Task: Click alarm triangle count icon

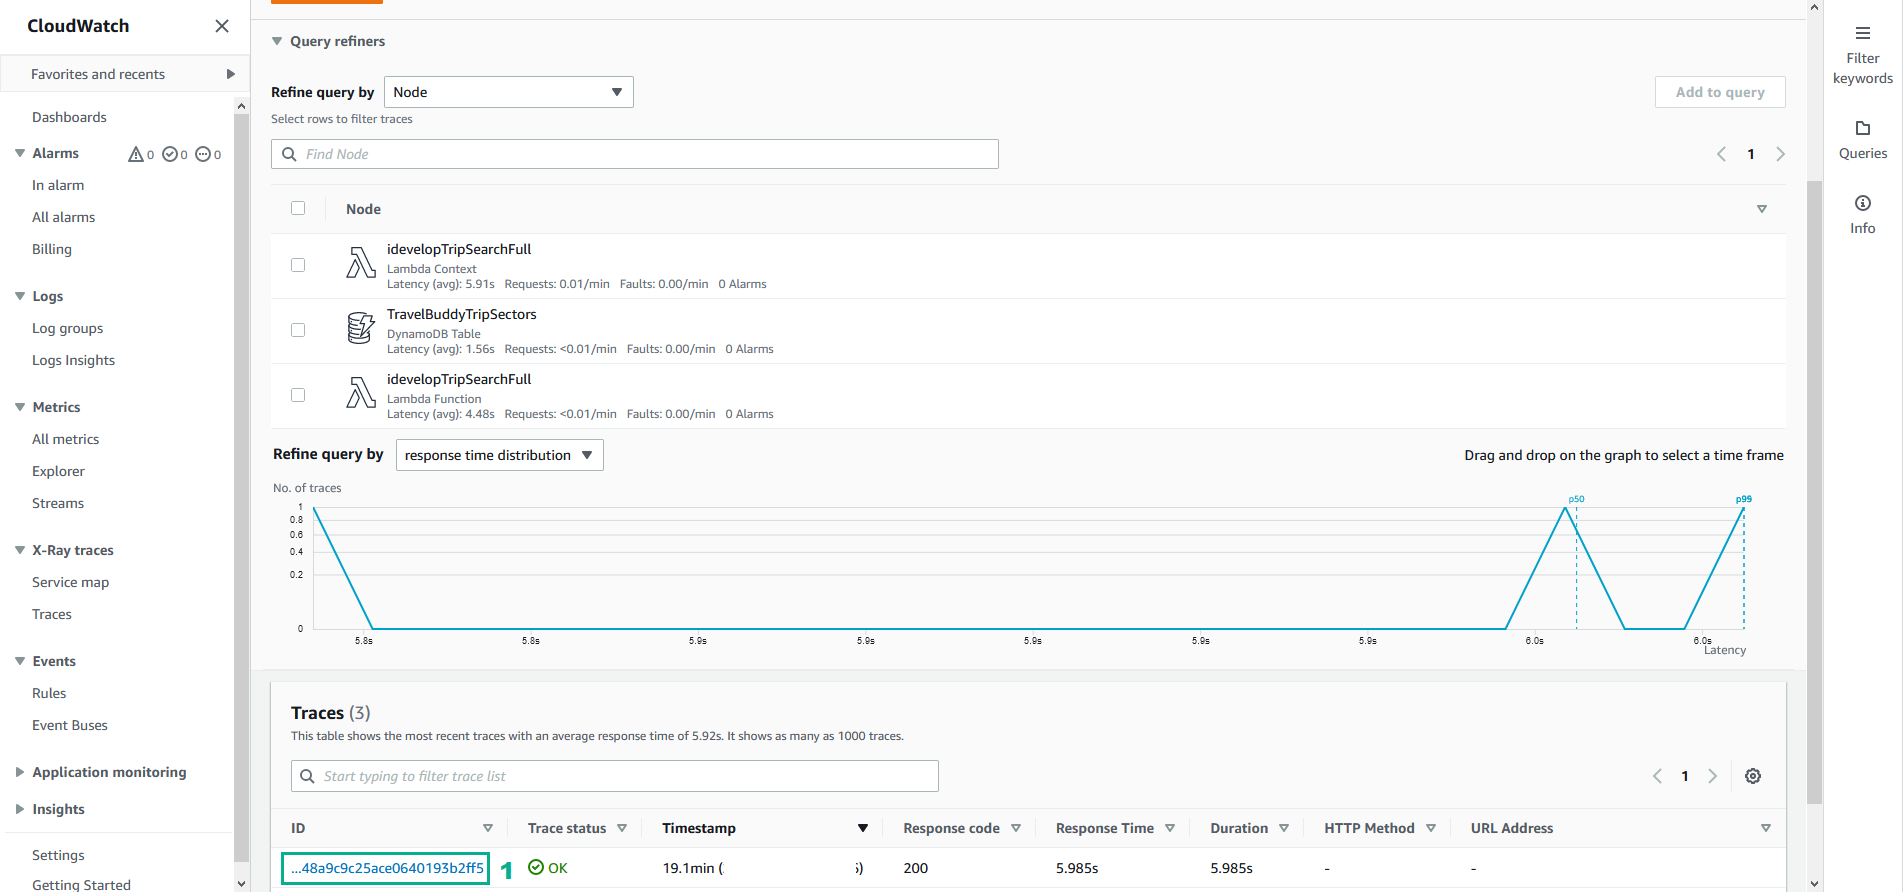Action: pyautogui.click(x=136, y=154)
